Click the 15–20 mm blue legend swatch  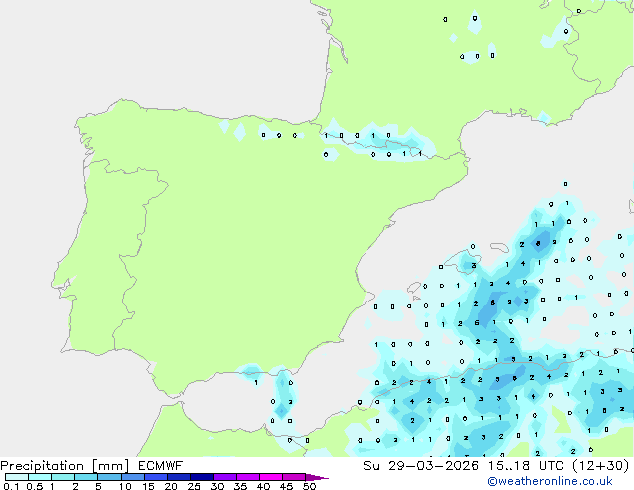coord(156,477)
